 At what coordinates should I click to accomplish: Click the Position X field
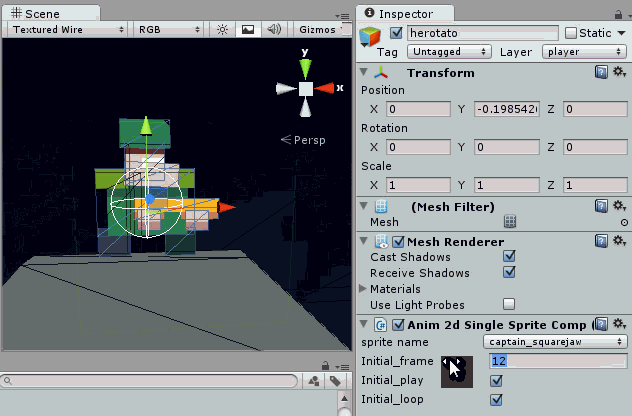(x=418, y=109)
